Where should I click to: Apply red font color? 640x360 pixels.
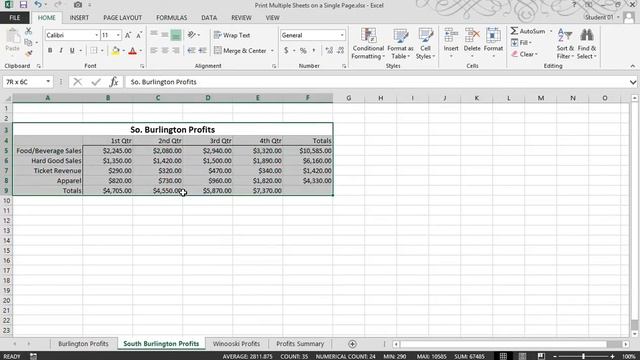coord(132,51)
